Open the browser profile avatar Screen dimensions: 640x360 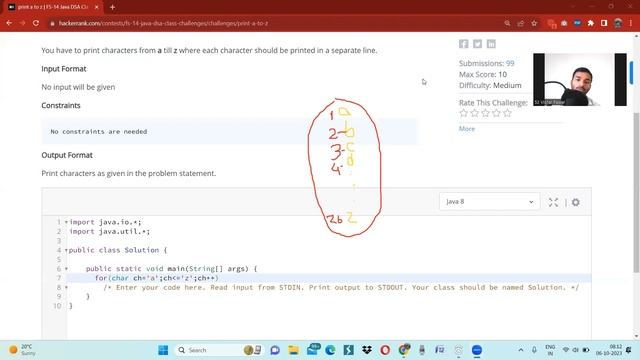(x=618, y=23)
